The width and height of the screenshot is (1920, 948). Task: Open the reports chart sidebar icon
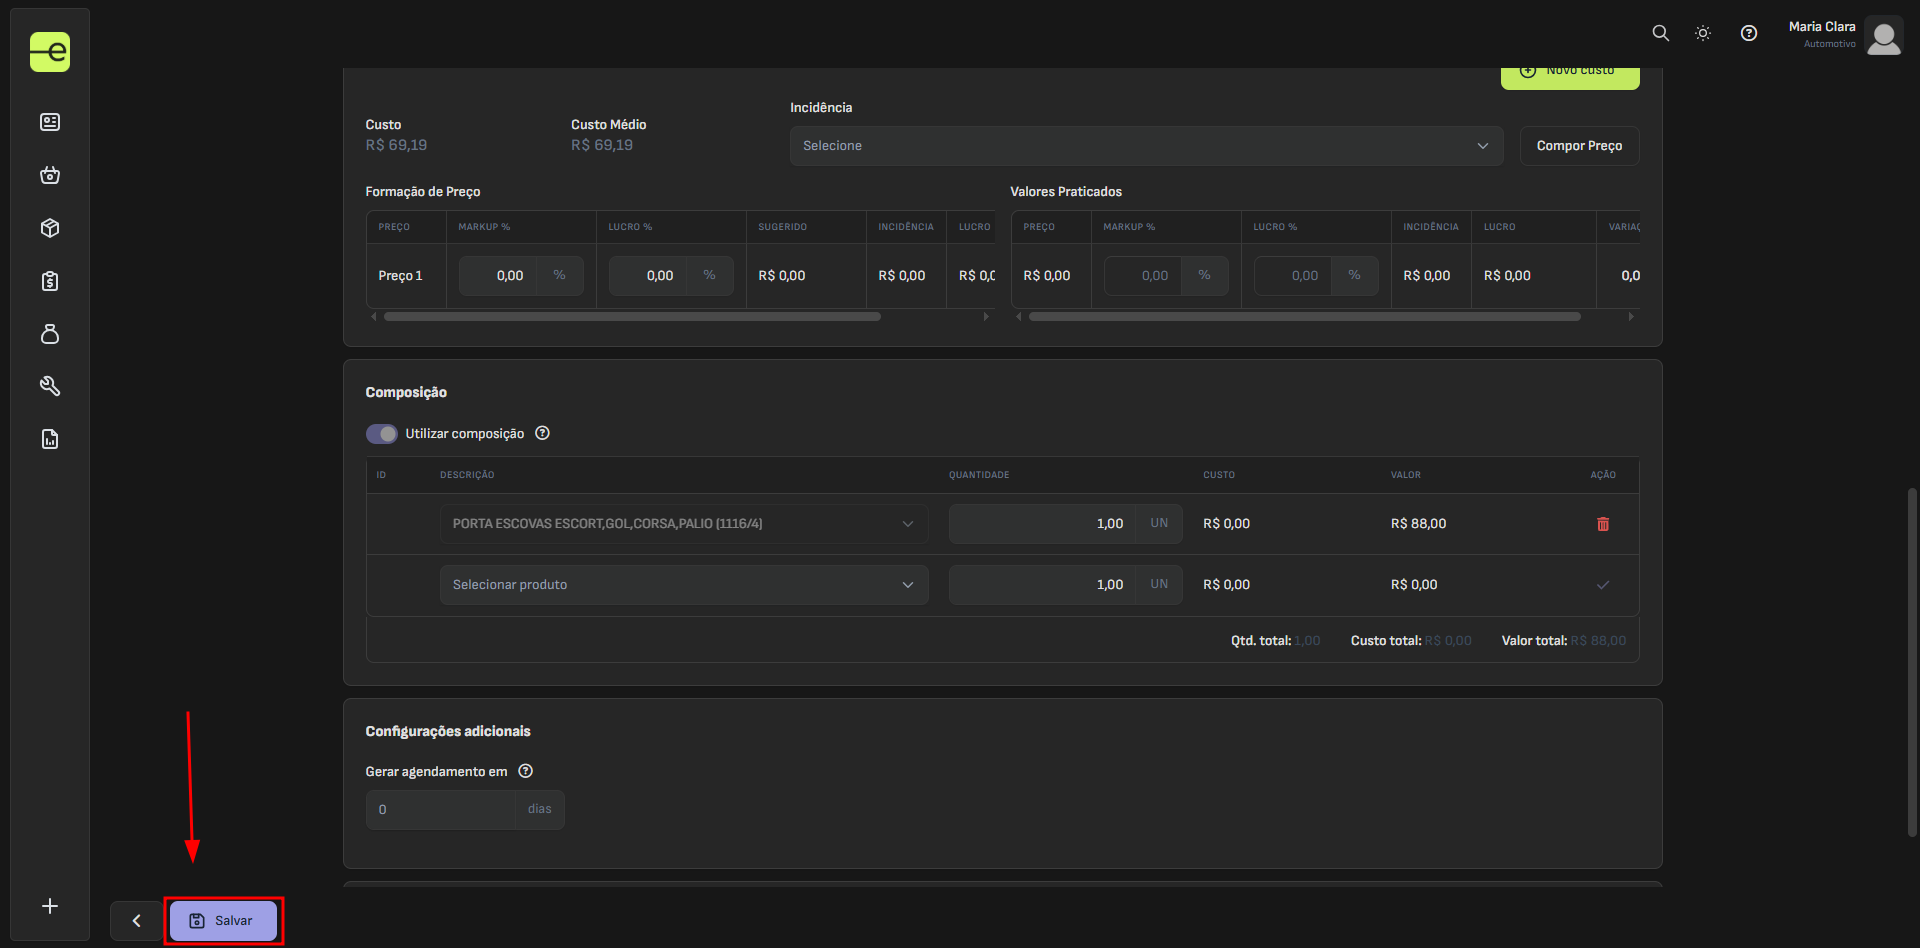click(50, 439)
